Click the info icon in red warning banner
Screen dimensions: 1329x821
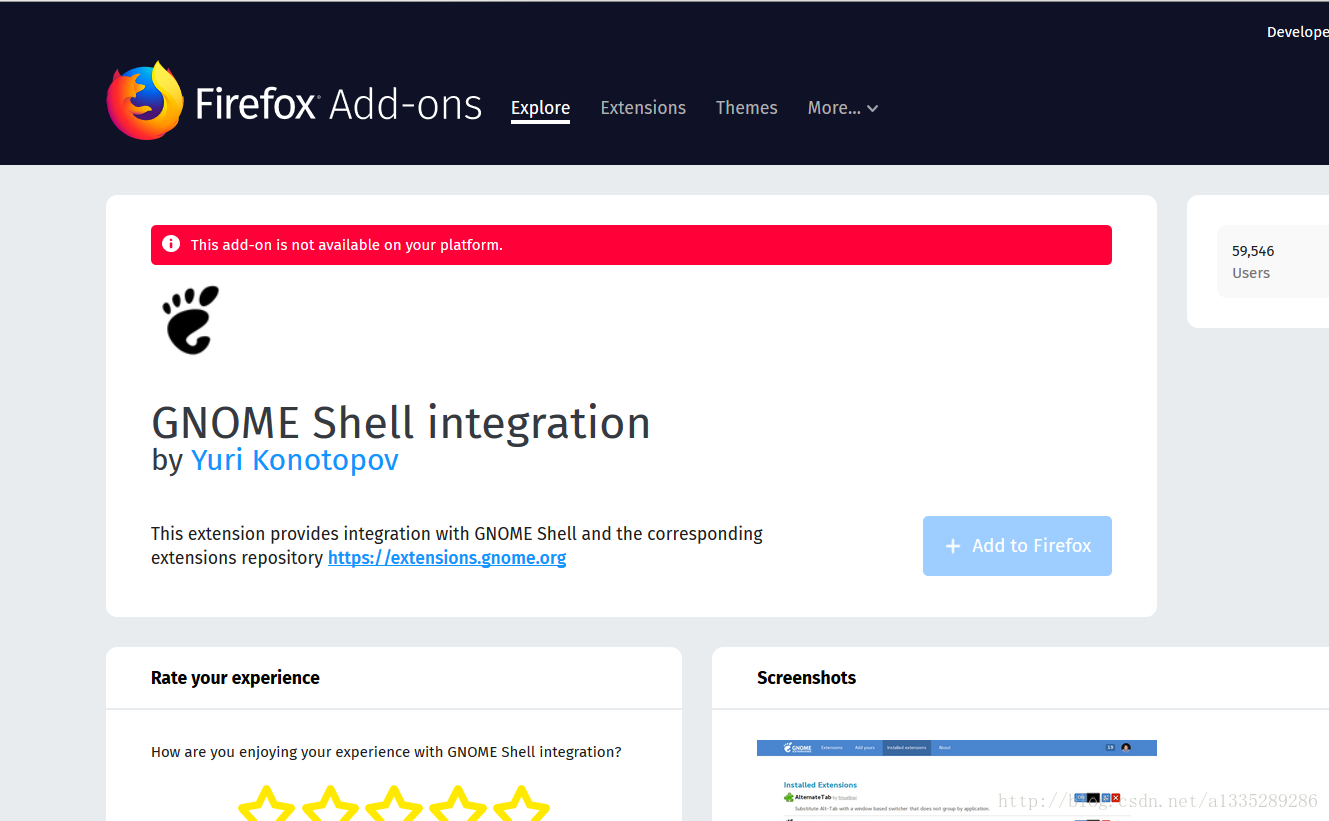(171, 244)
